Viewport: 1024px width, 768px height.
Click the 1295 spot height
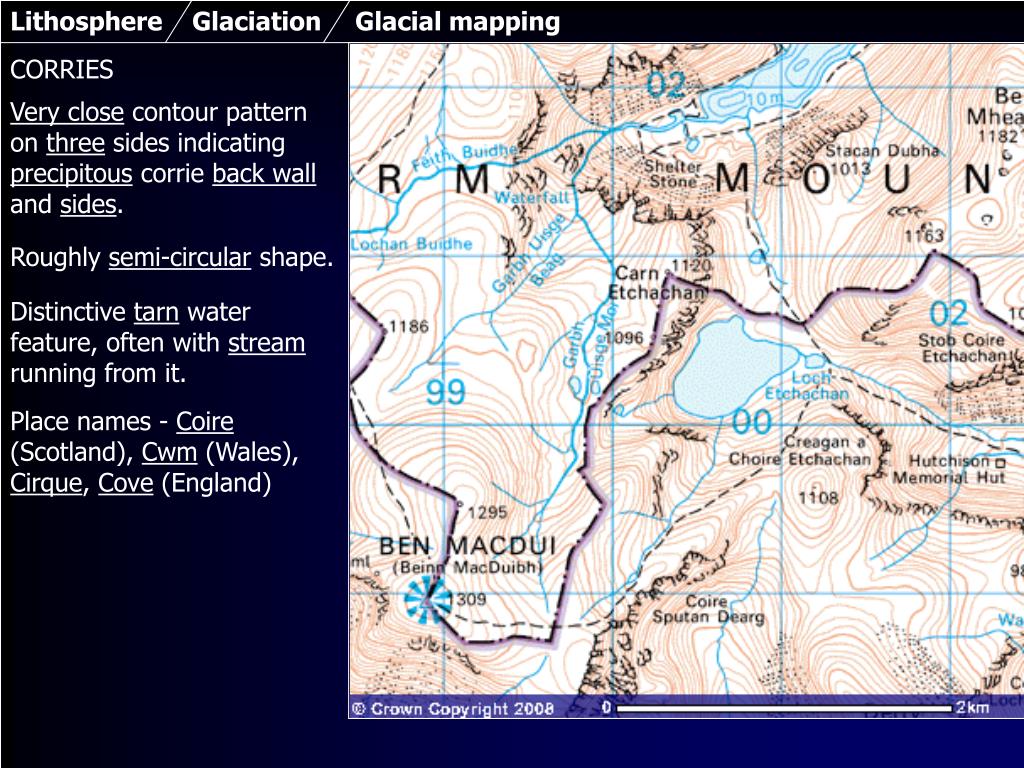pyautogui.click(x=487, y=512)
